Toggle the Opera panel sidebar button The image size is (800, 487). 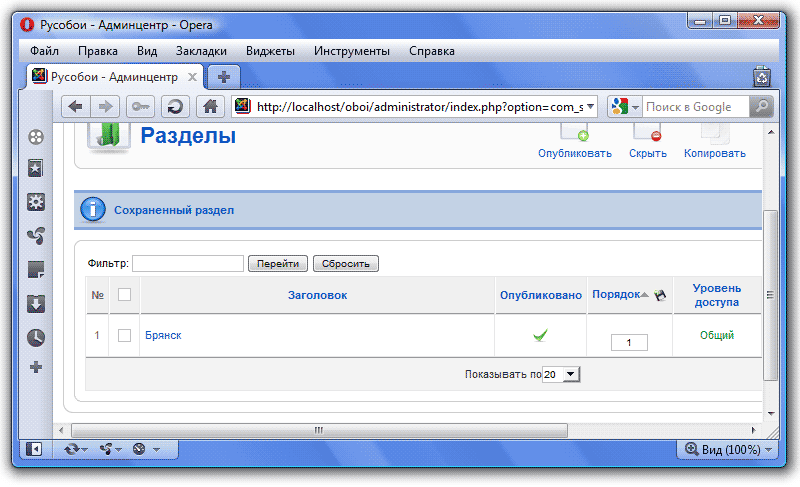[35, 450]
